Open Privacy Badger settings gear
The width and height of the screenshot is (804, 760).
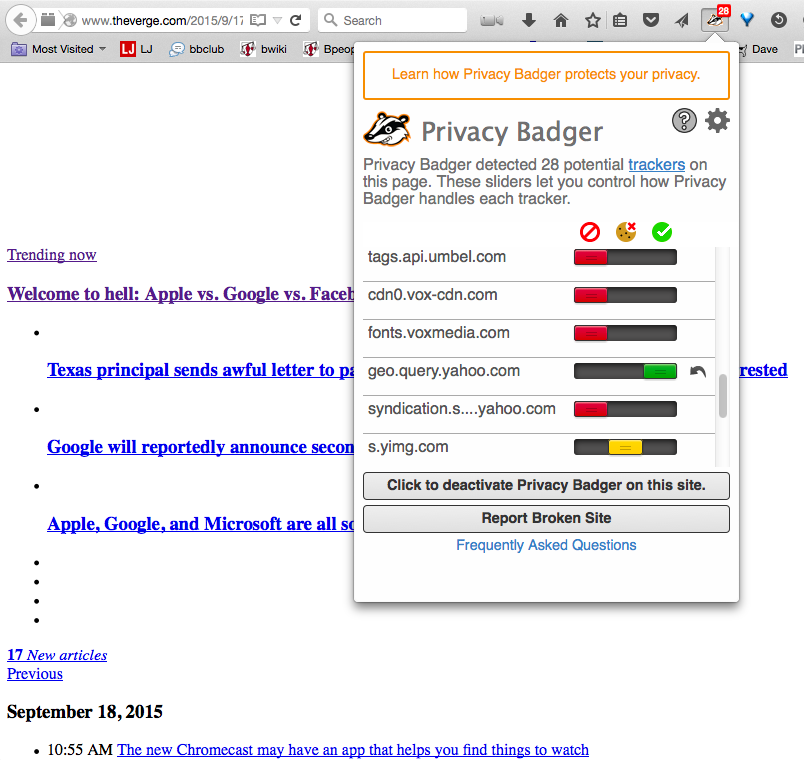click(x=717, y=121)
